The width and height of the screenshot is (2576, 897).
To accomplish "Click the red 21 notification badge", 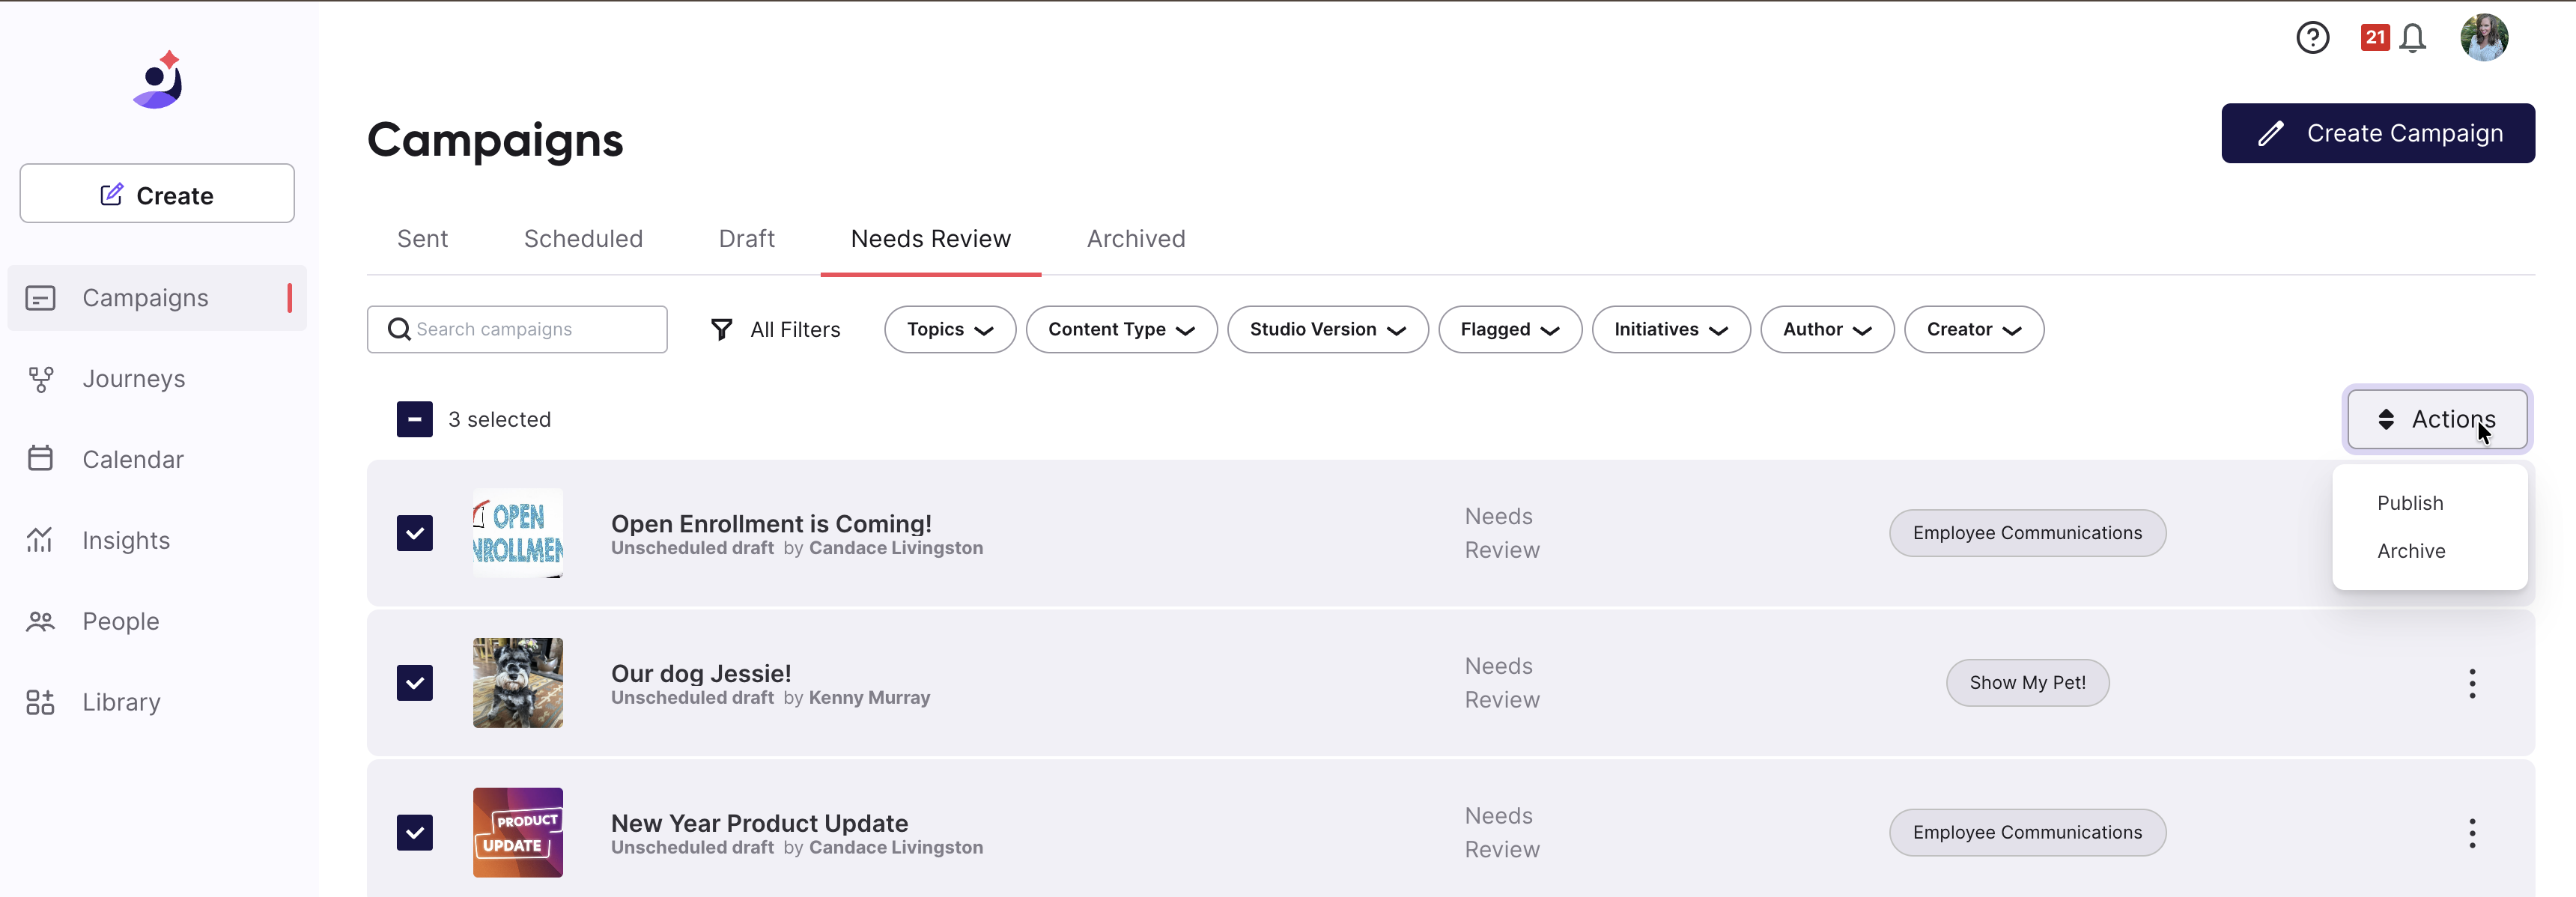I will tap(2374, 37).
